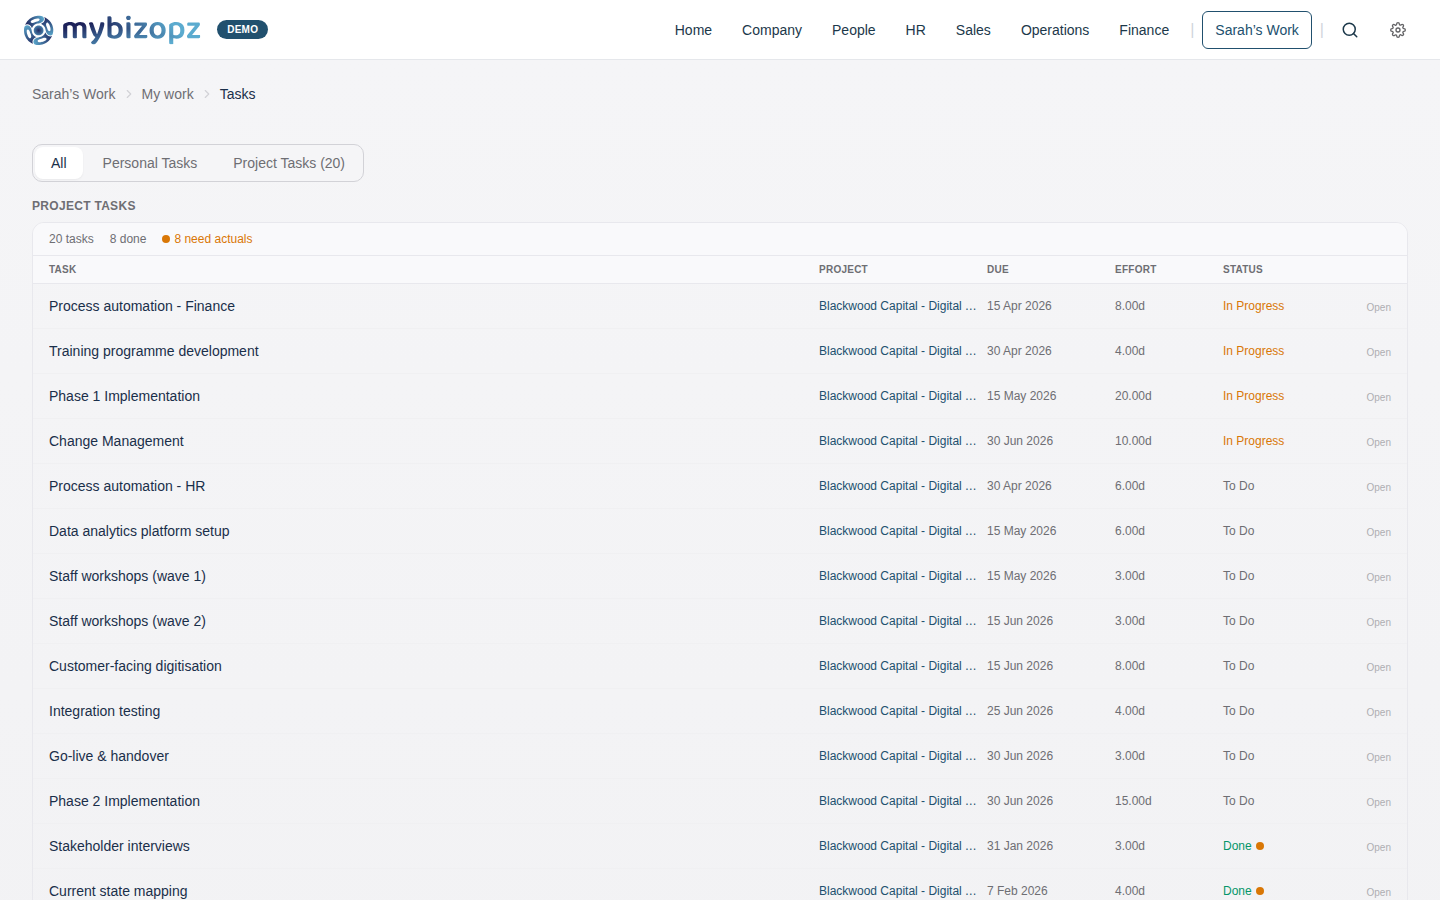Click the 'To Do' status on Integration testing

1238,711
